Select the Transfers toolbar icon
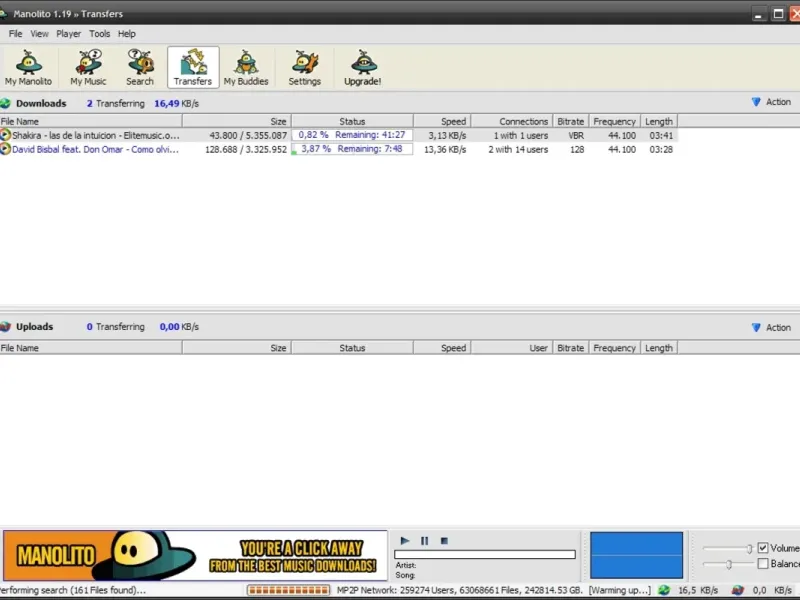 coord(193,67)
